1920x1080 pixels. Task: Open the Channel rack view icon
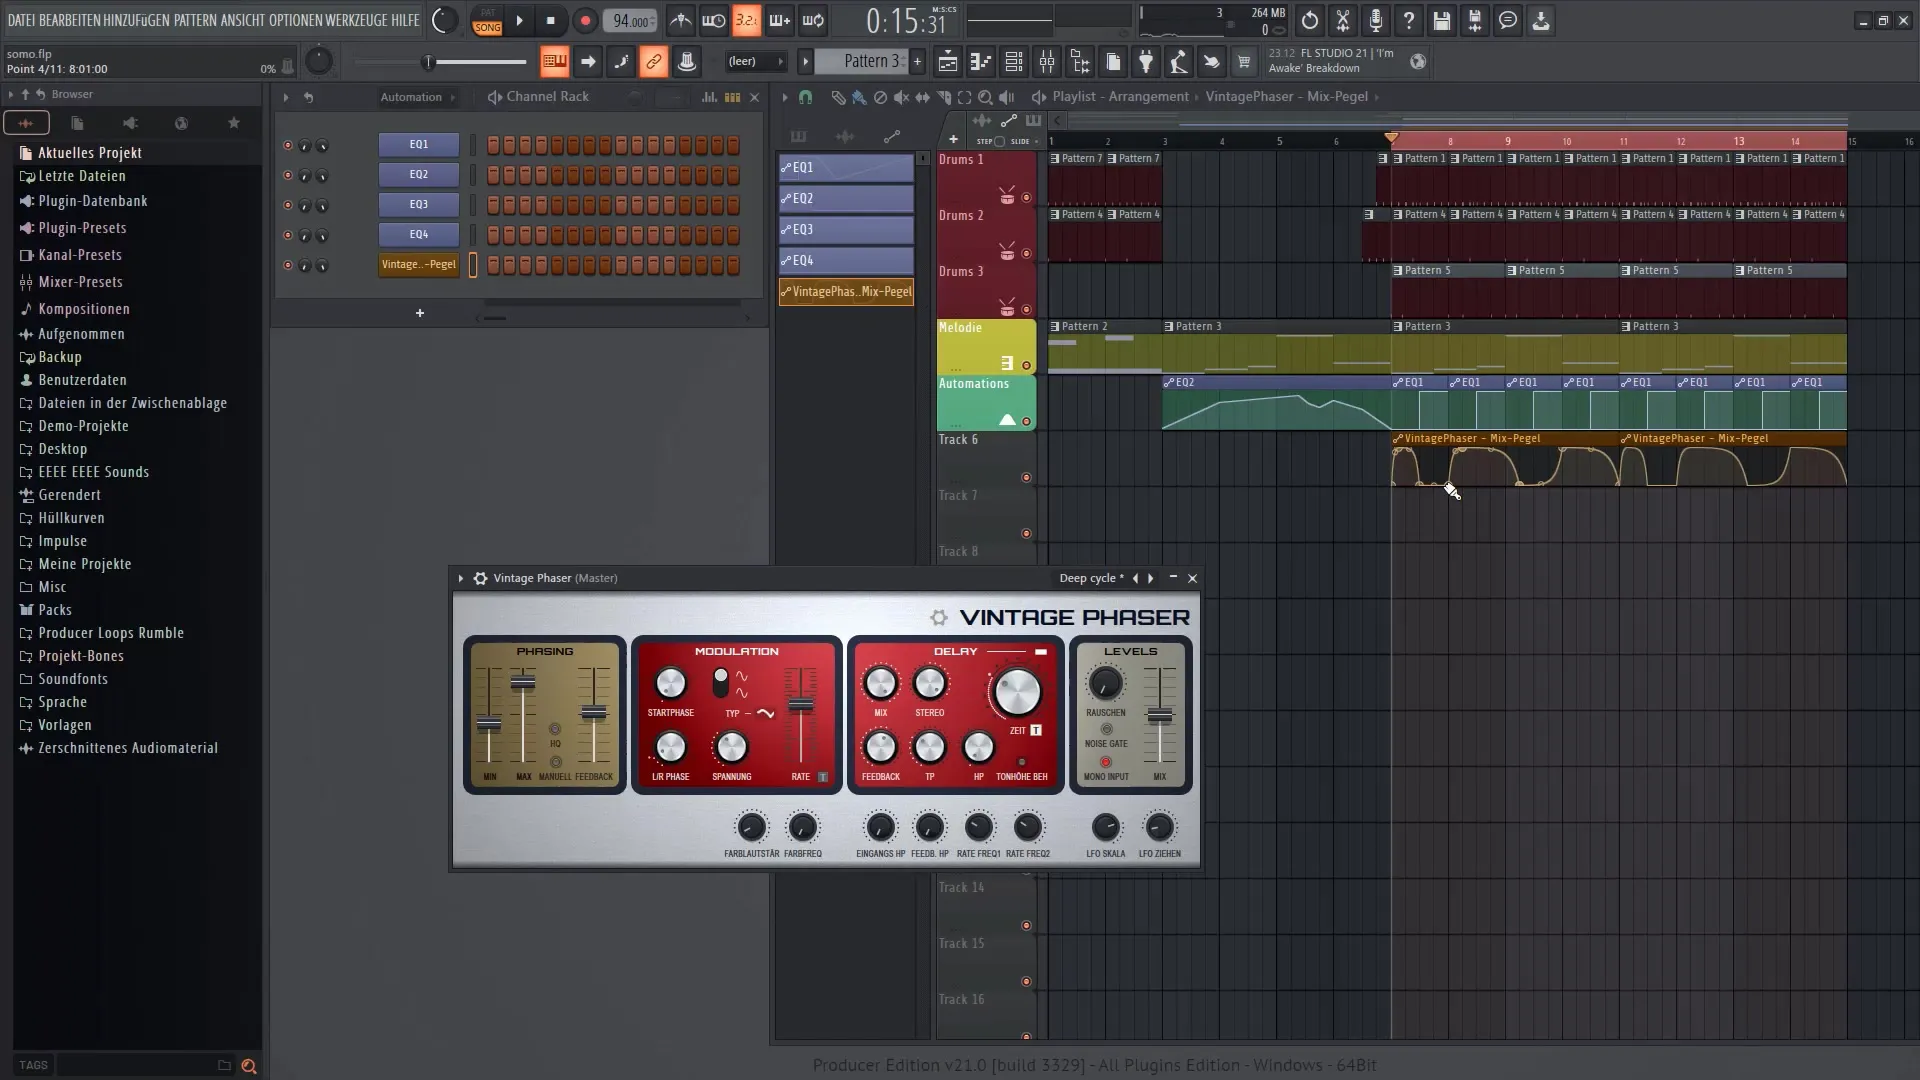click(x=1013, y=62)
